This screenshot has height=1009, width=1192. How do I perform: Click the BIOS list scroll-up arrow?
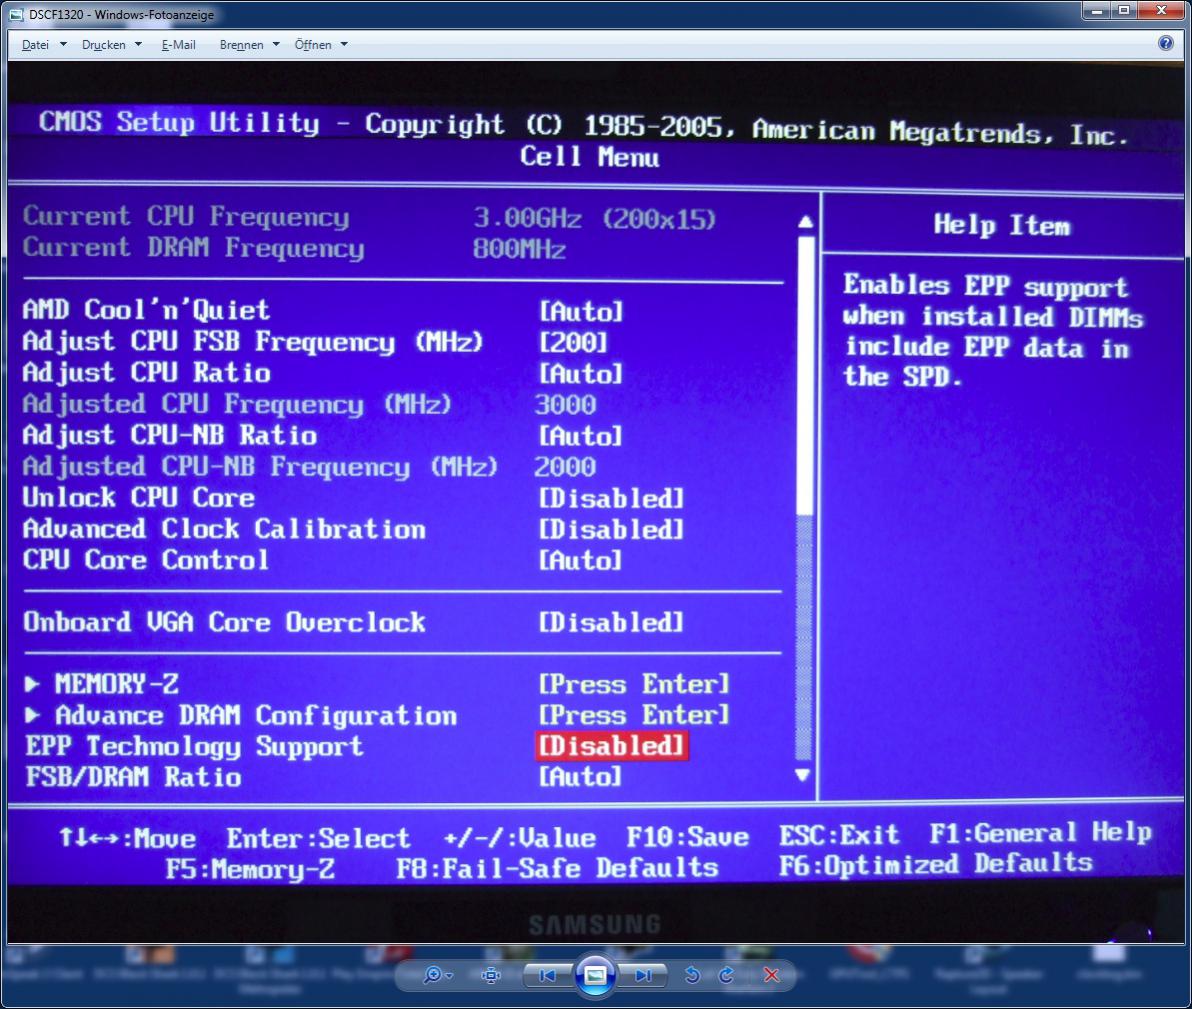[805, 222]
